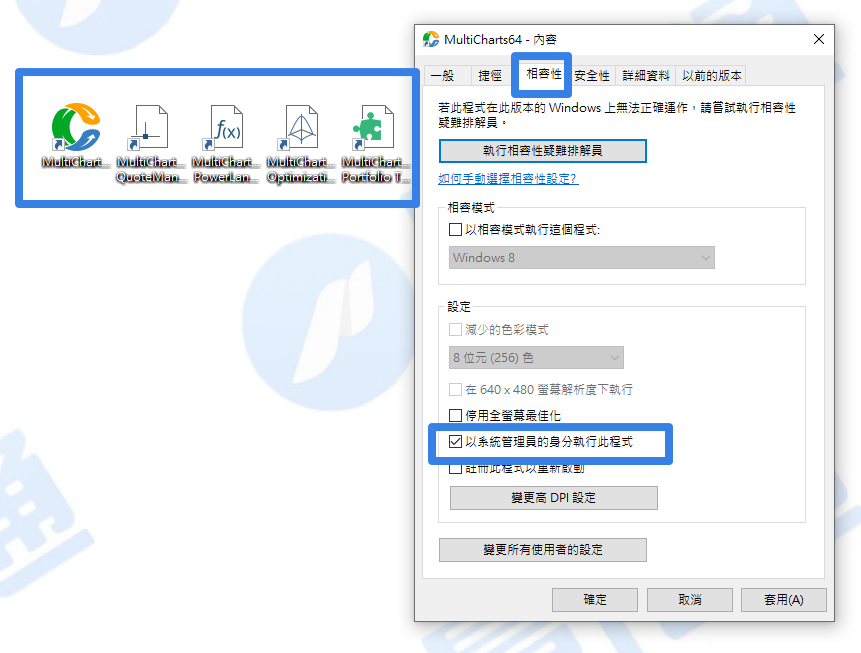Click 執行相容性疑難排解員 button
Screen dimensions: 861x653
[x=543, y=151]
